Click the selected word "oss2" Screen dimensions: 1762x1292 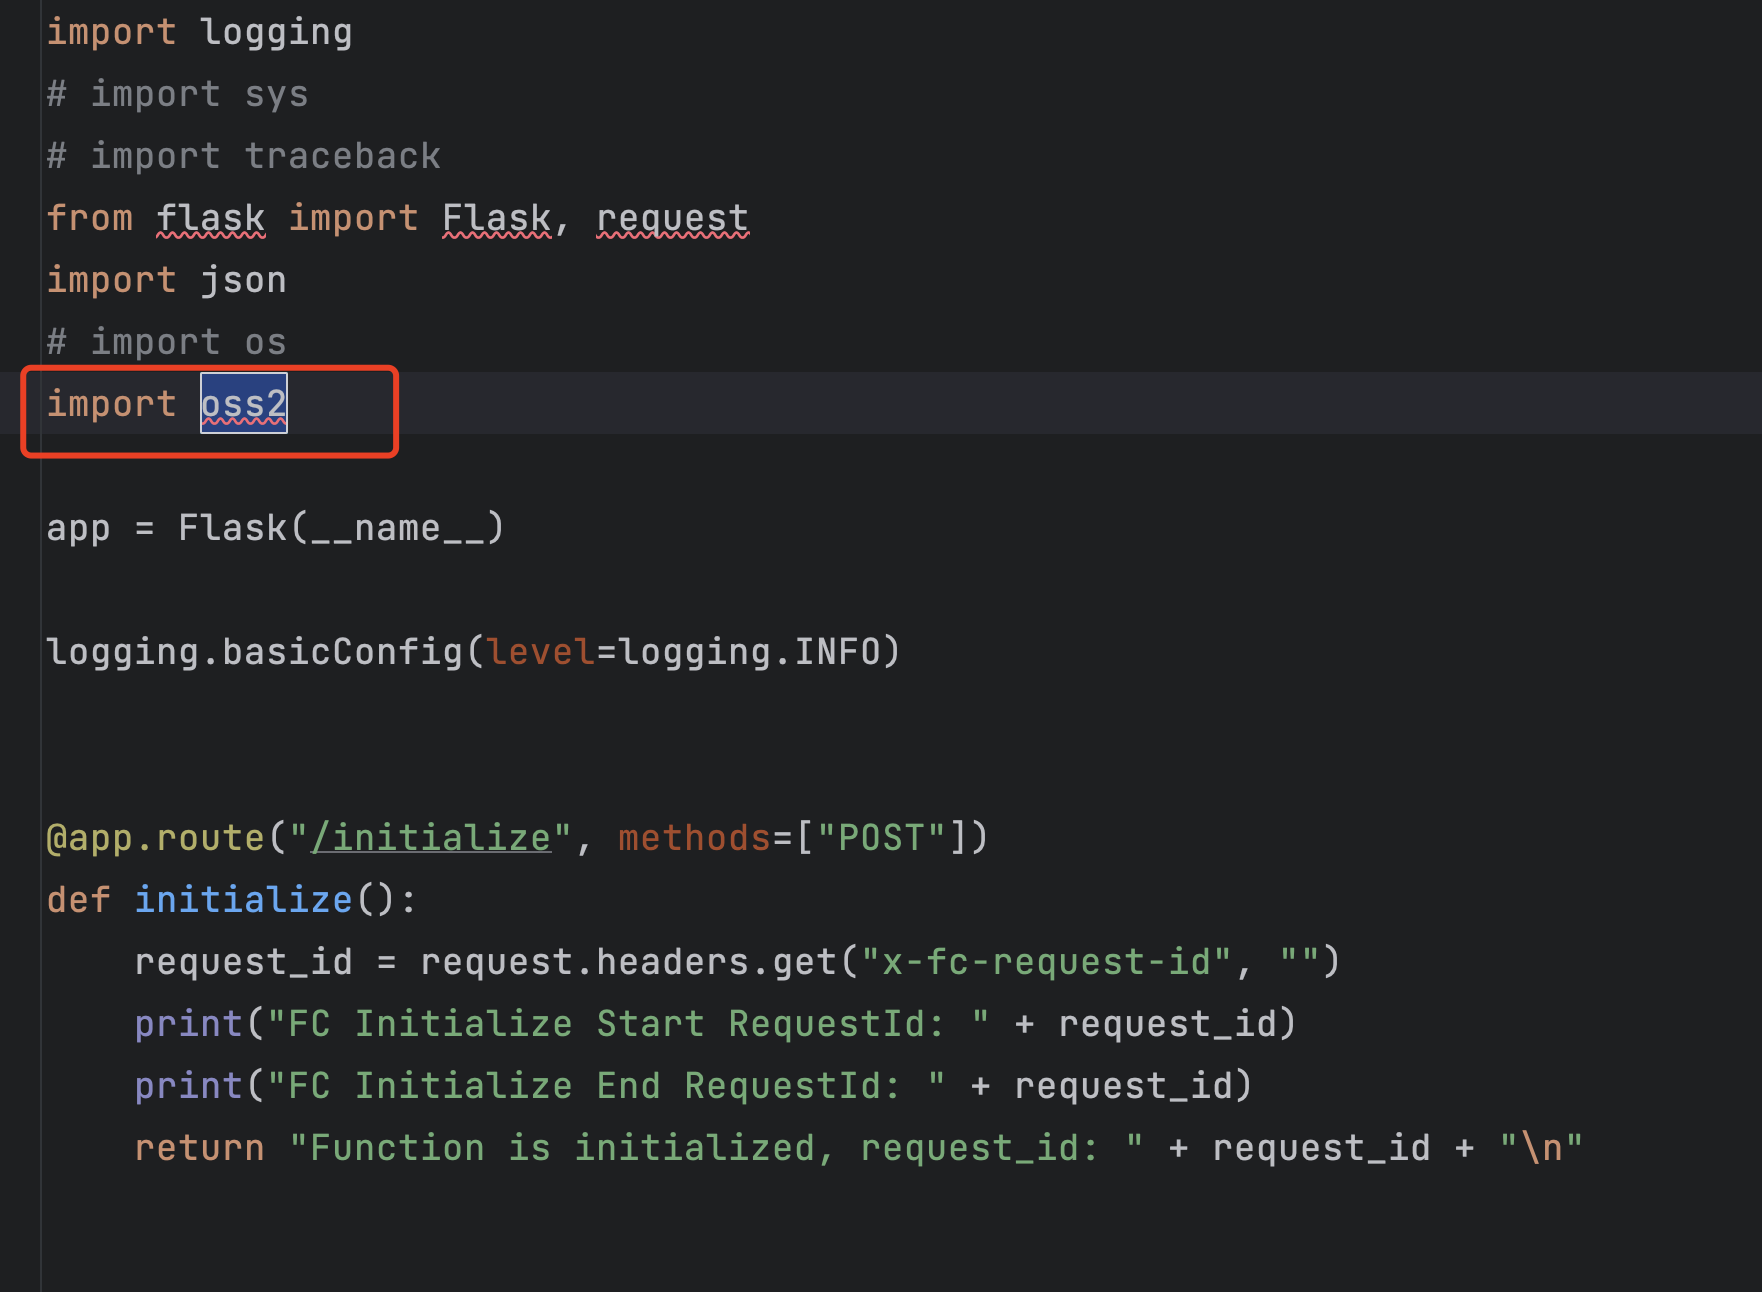[244, 404]
